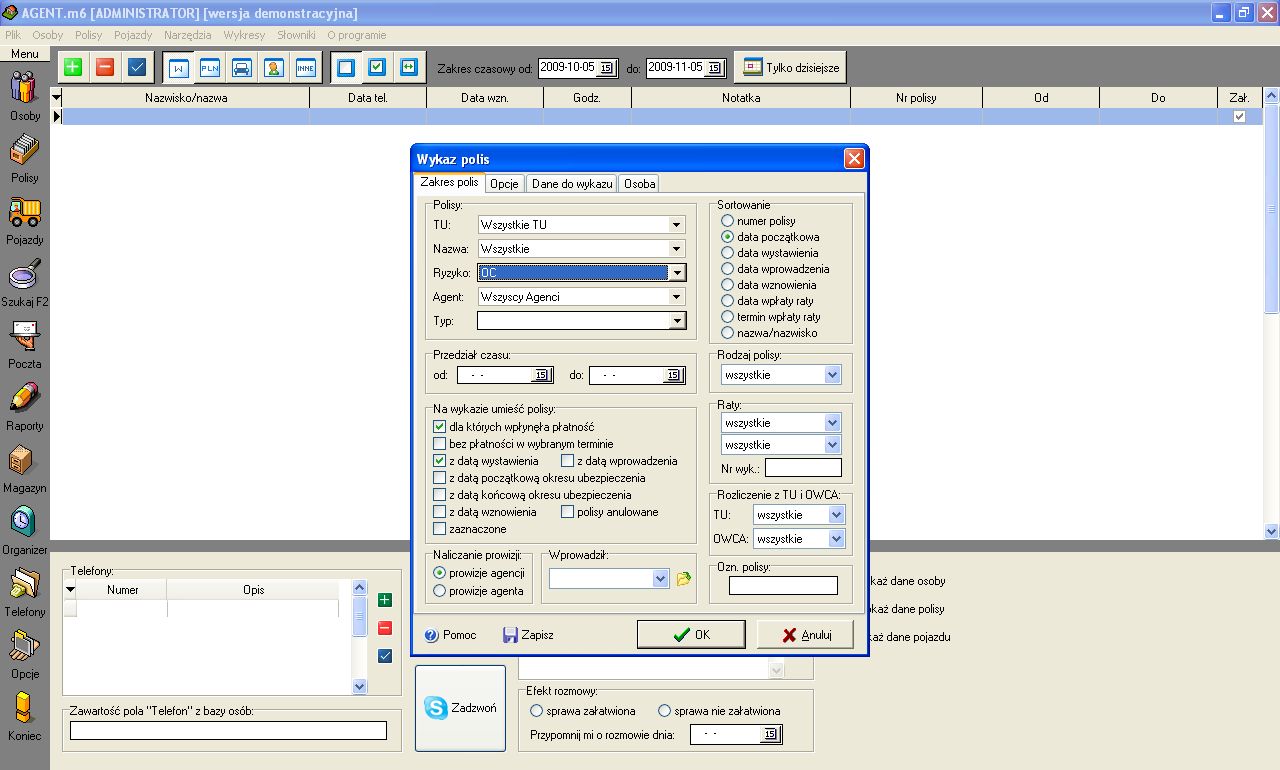1280x770 pixels.
Task: Sort by 'numer polisy' radio option
Action: (728, 221)
